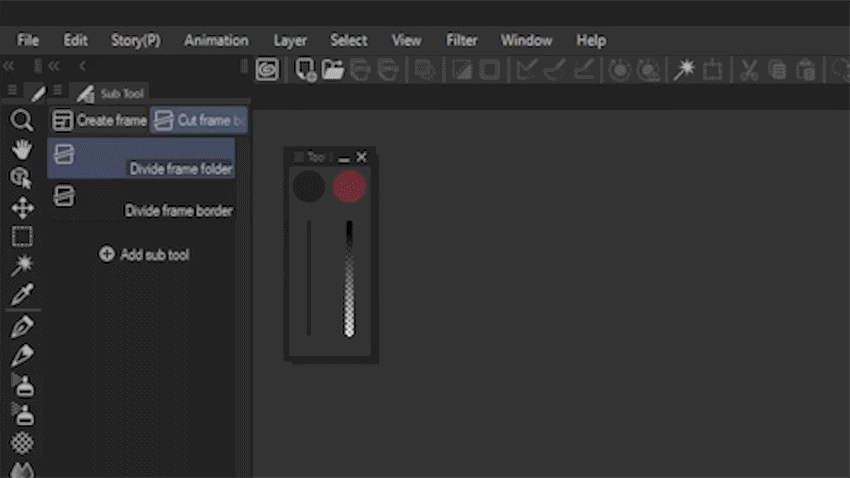This screenshot has width=850, height=478.
Task: Click the Paste clipboard icon
Action: [x=806, y=70]
